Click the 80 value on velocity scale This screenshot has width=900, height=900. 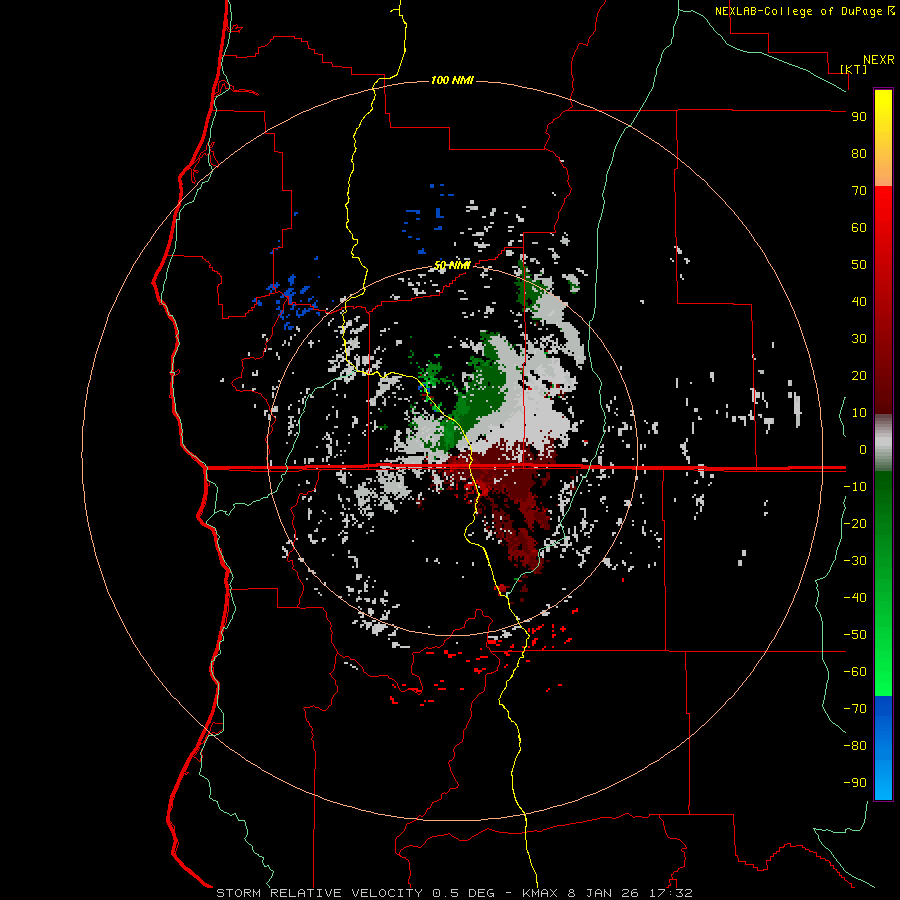click(859, 154)
